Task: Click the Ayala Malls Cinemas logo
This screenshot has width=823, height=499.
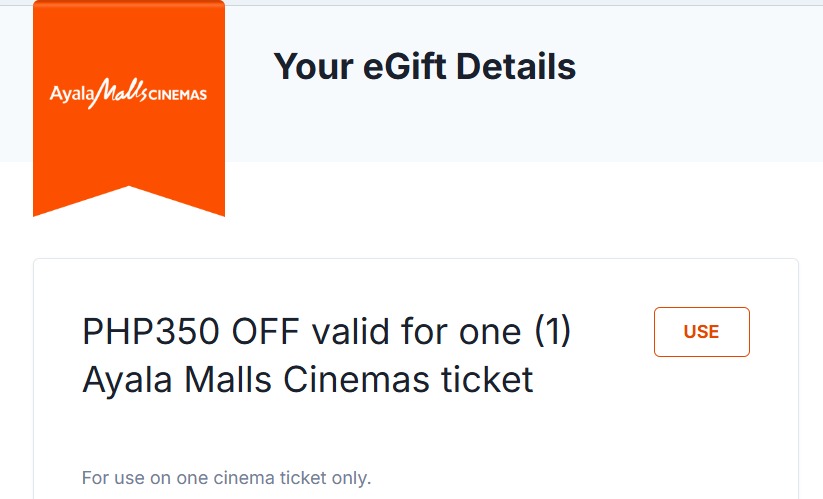Action: click(128, 95)
